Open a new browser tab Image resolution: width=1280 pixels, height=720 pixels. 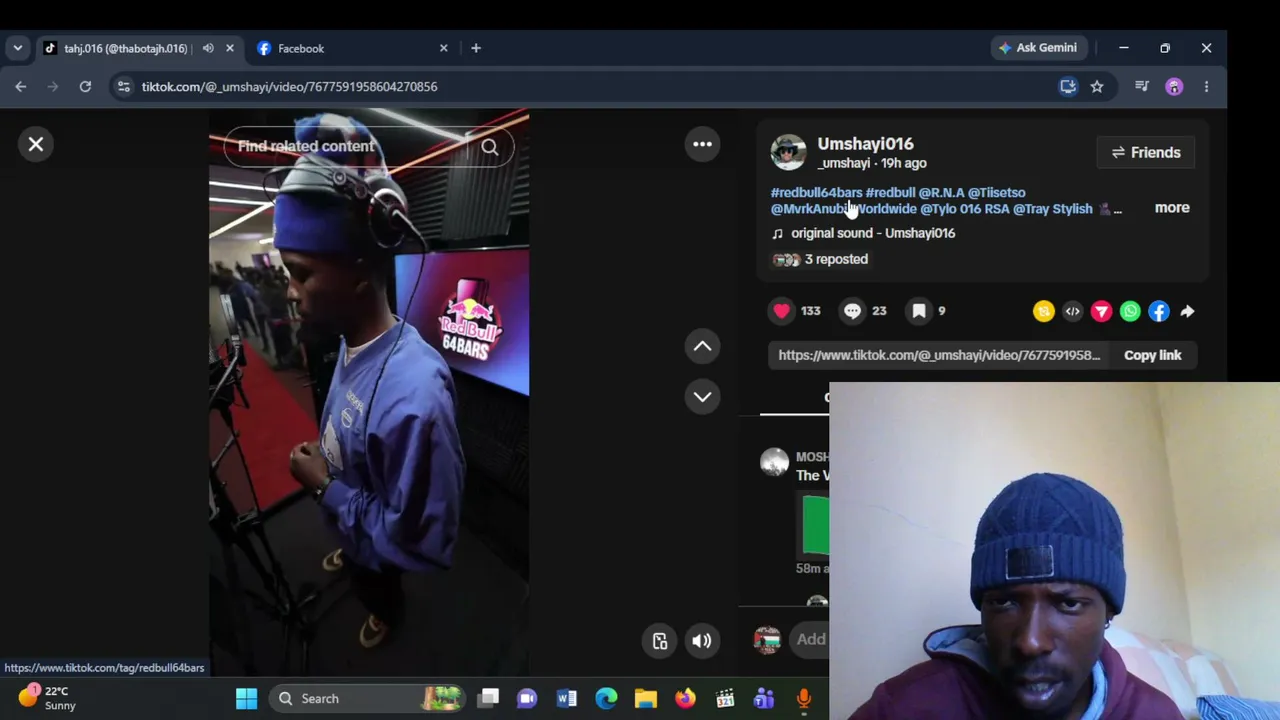(476, 48)
